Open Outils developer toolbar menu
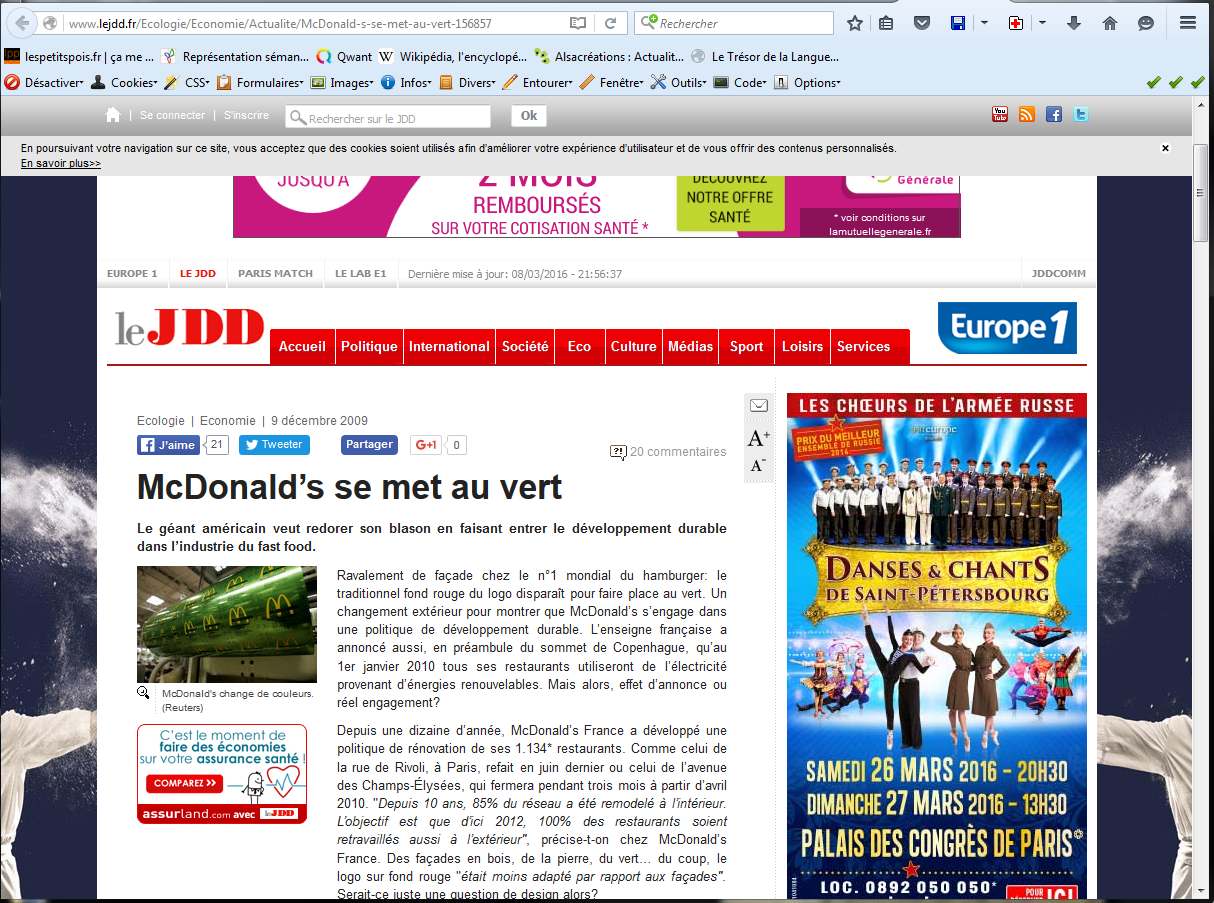Image resolution: width=1214 pixels, height=903 pixels. [x=679, y=83]
